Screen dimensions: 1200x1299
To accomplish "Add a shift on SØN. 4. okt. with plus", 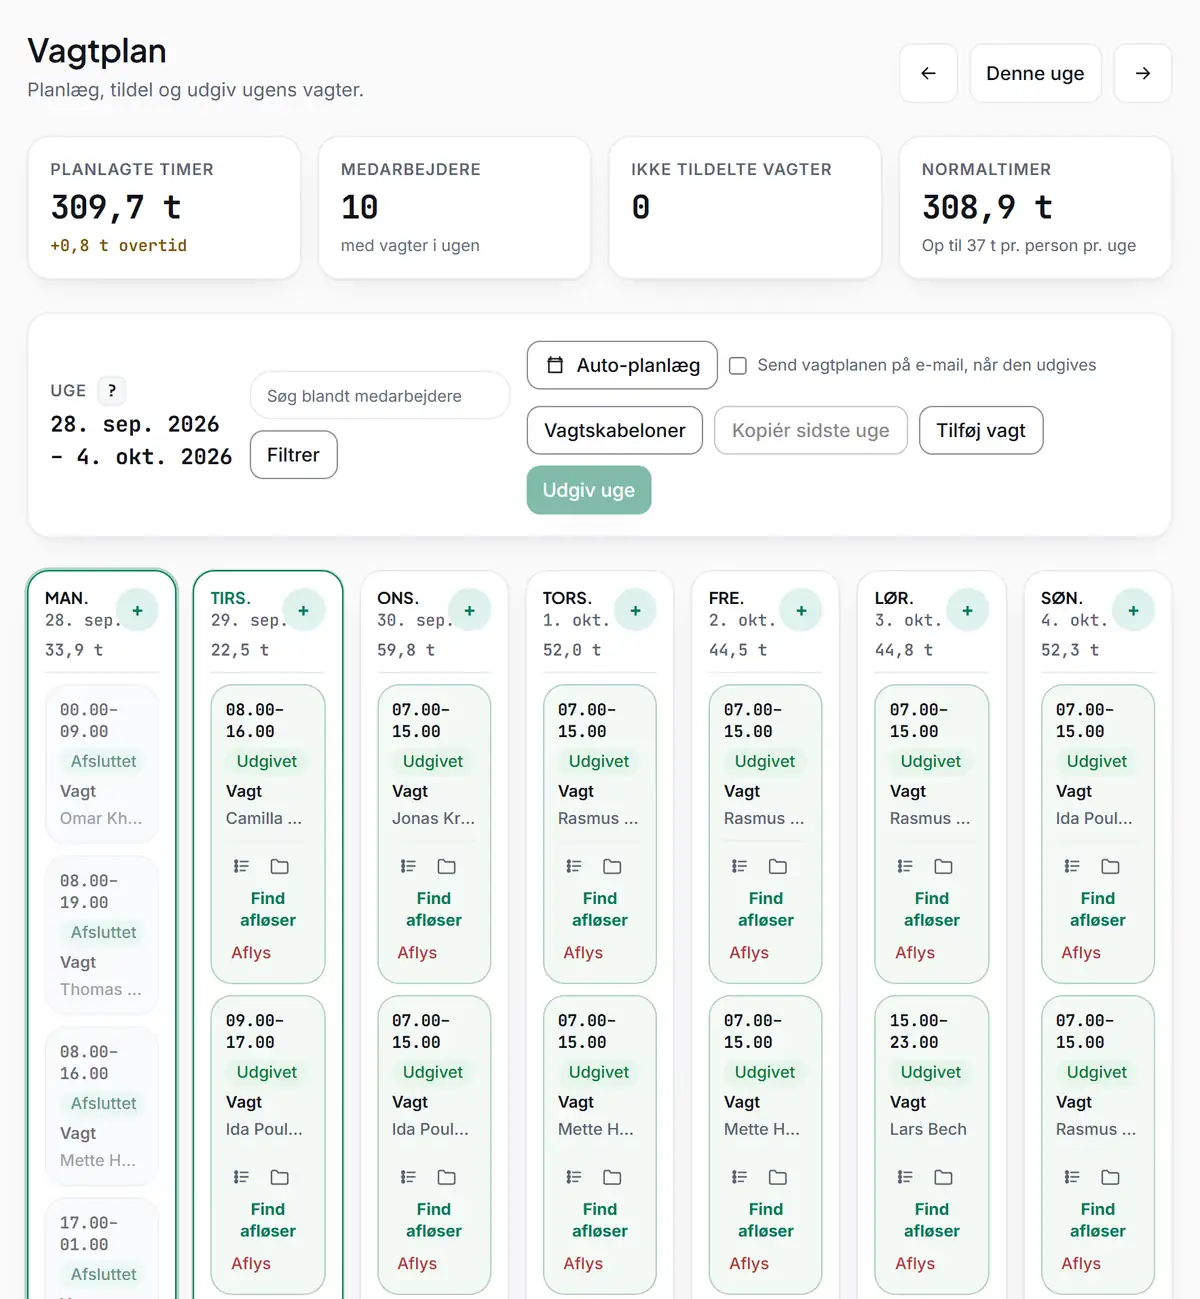I will pos(1134,610).
